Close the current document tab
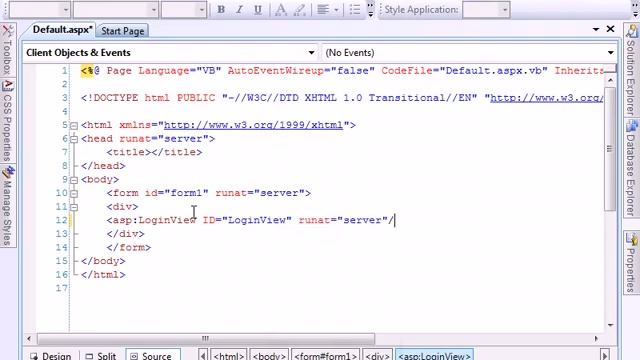Screen dimensions: 640x360 [610, 29]
